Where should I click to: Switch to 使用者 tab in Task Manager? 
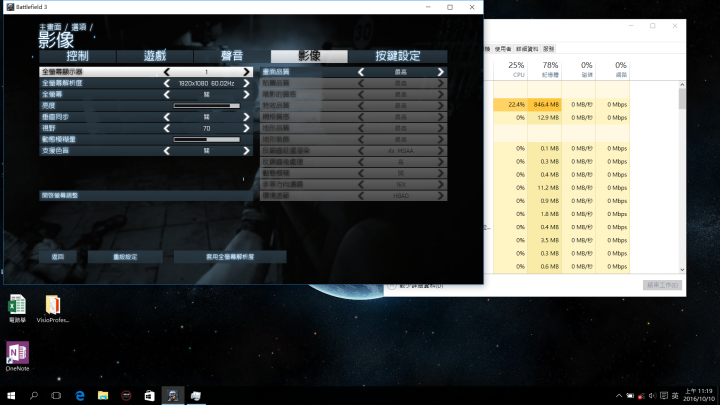(503, 49)
